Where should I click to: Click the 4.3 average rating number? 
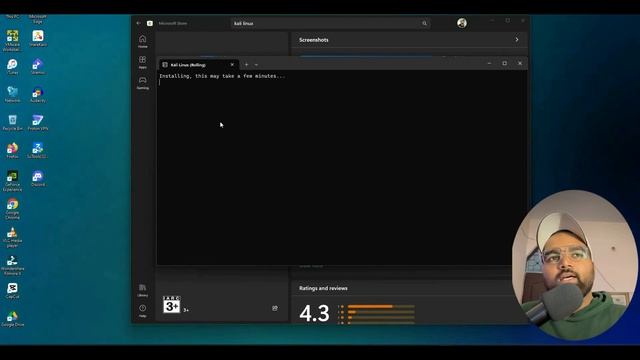coord(314,313)
